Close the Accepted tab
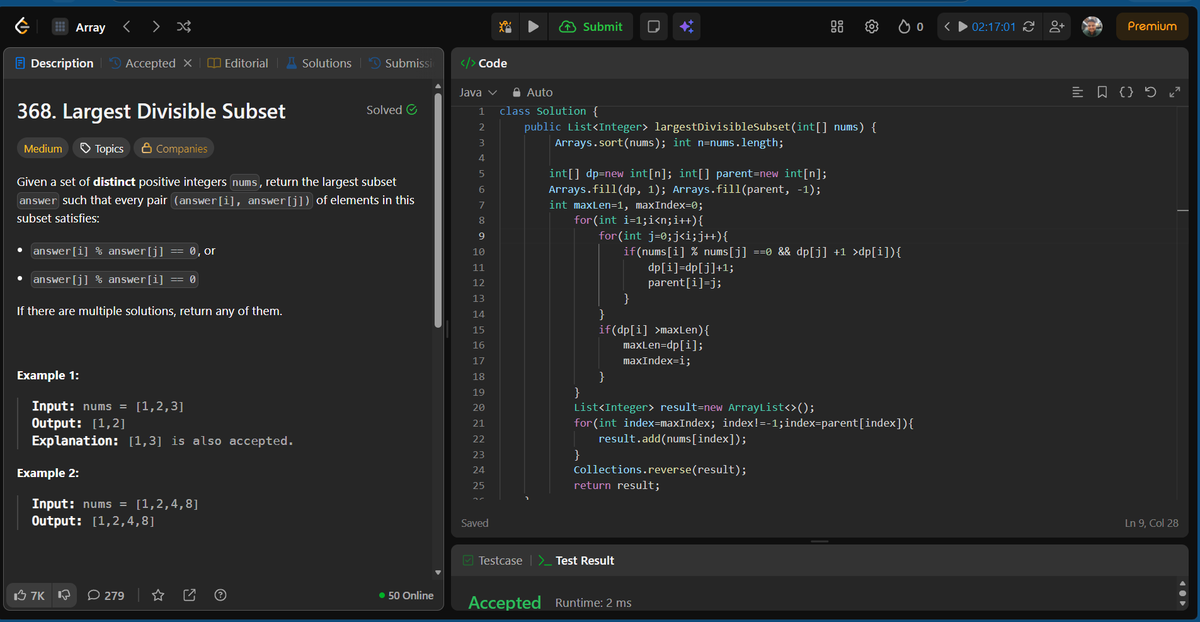This screenshot has width=1200, height=622. coord(188,63)
